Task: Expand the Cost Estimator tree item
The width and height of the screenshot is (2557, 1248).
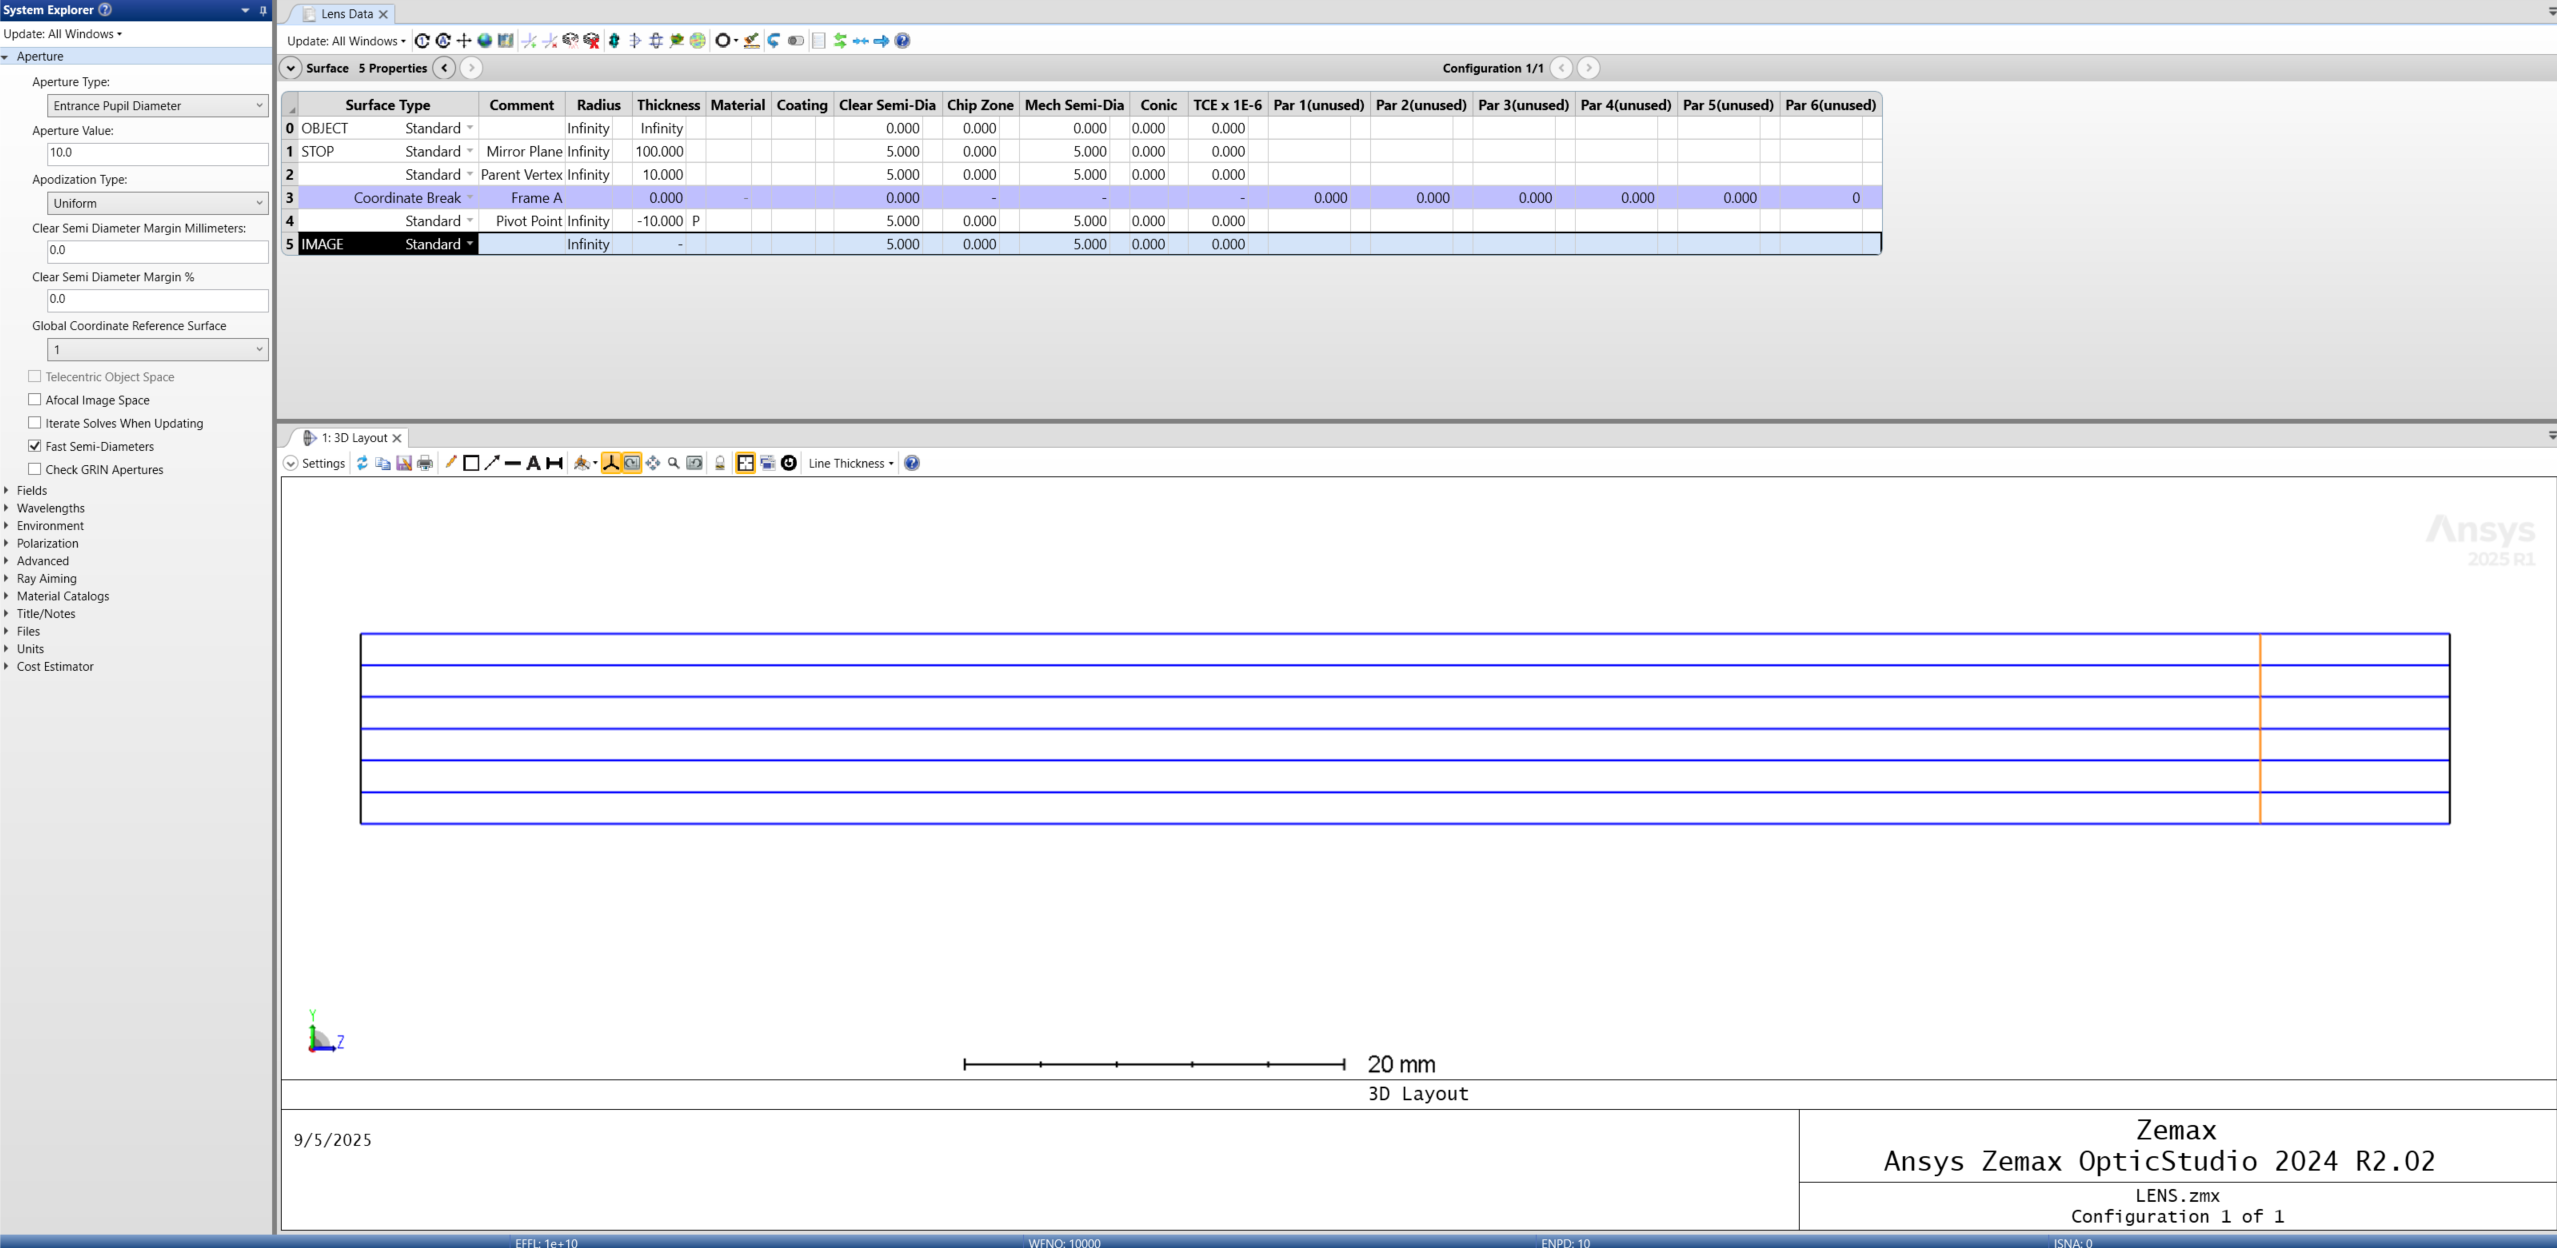Action: point(7,666)
